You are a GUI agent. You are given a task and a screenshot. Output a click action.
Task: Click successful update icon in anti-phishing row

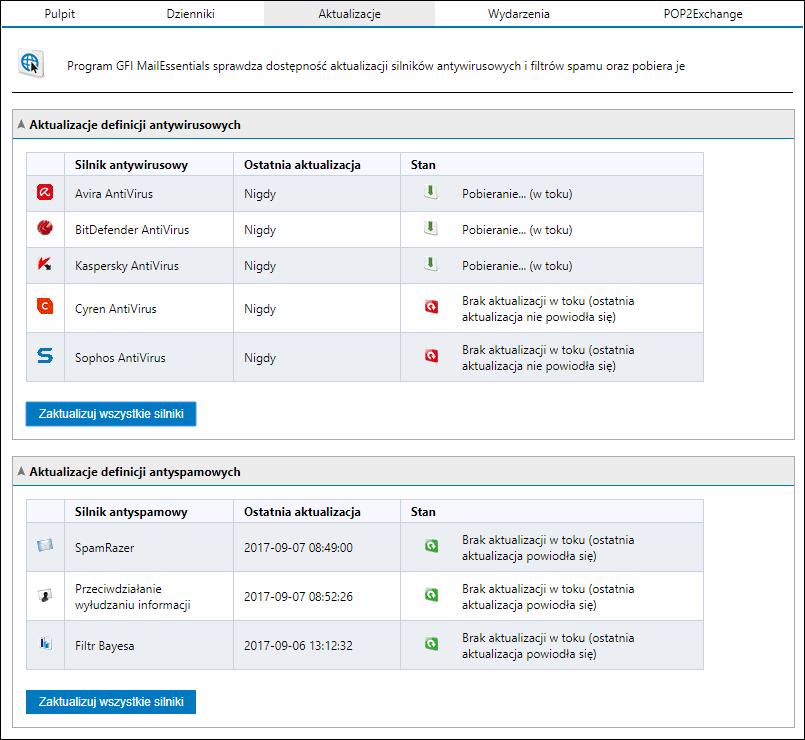click(x=431, y=595)
